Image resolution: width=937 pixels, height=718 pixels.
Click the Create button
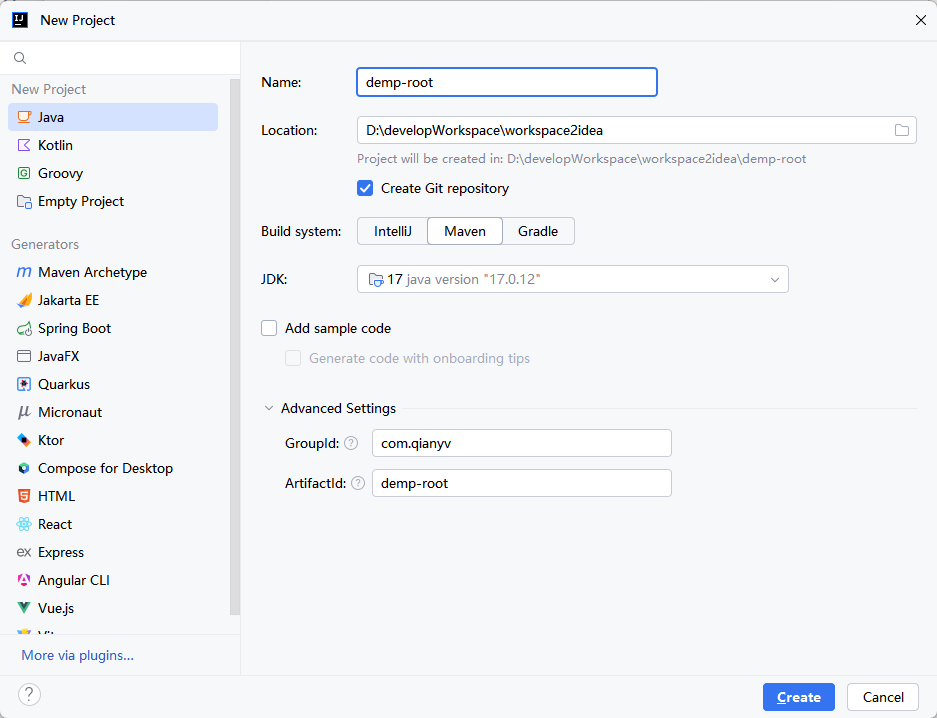(798, 697)
